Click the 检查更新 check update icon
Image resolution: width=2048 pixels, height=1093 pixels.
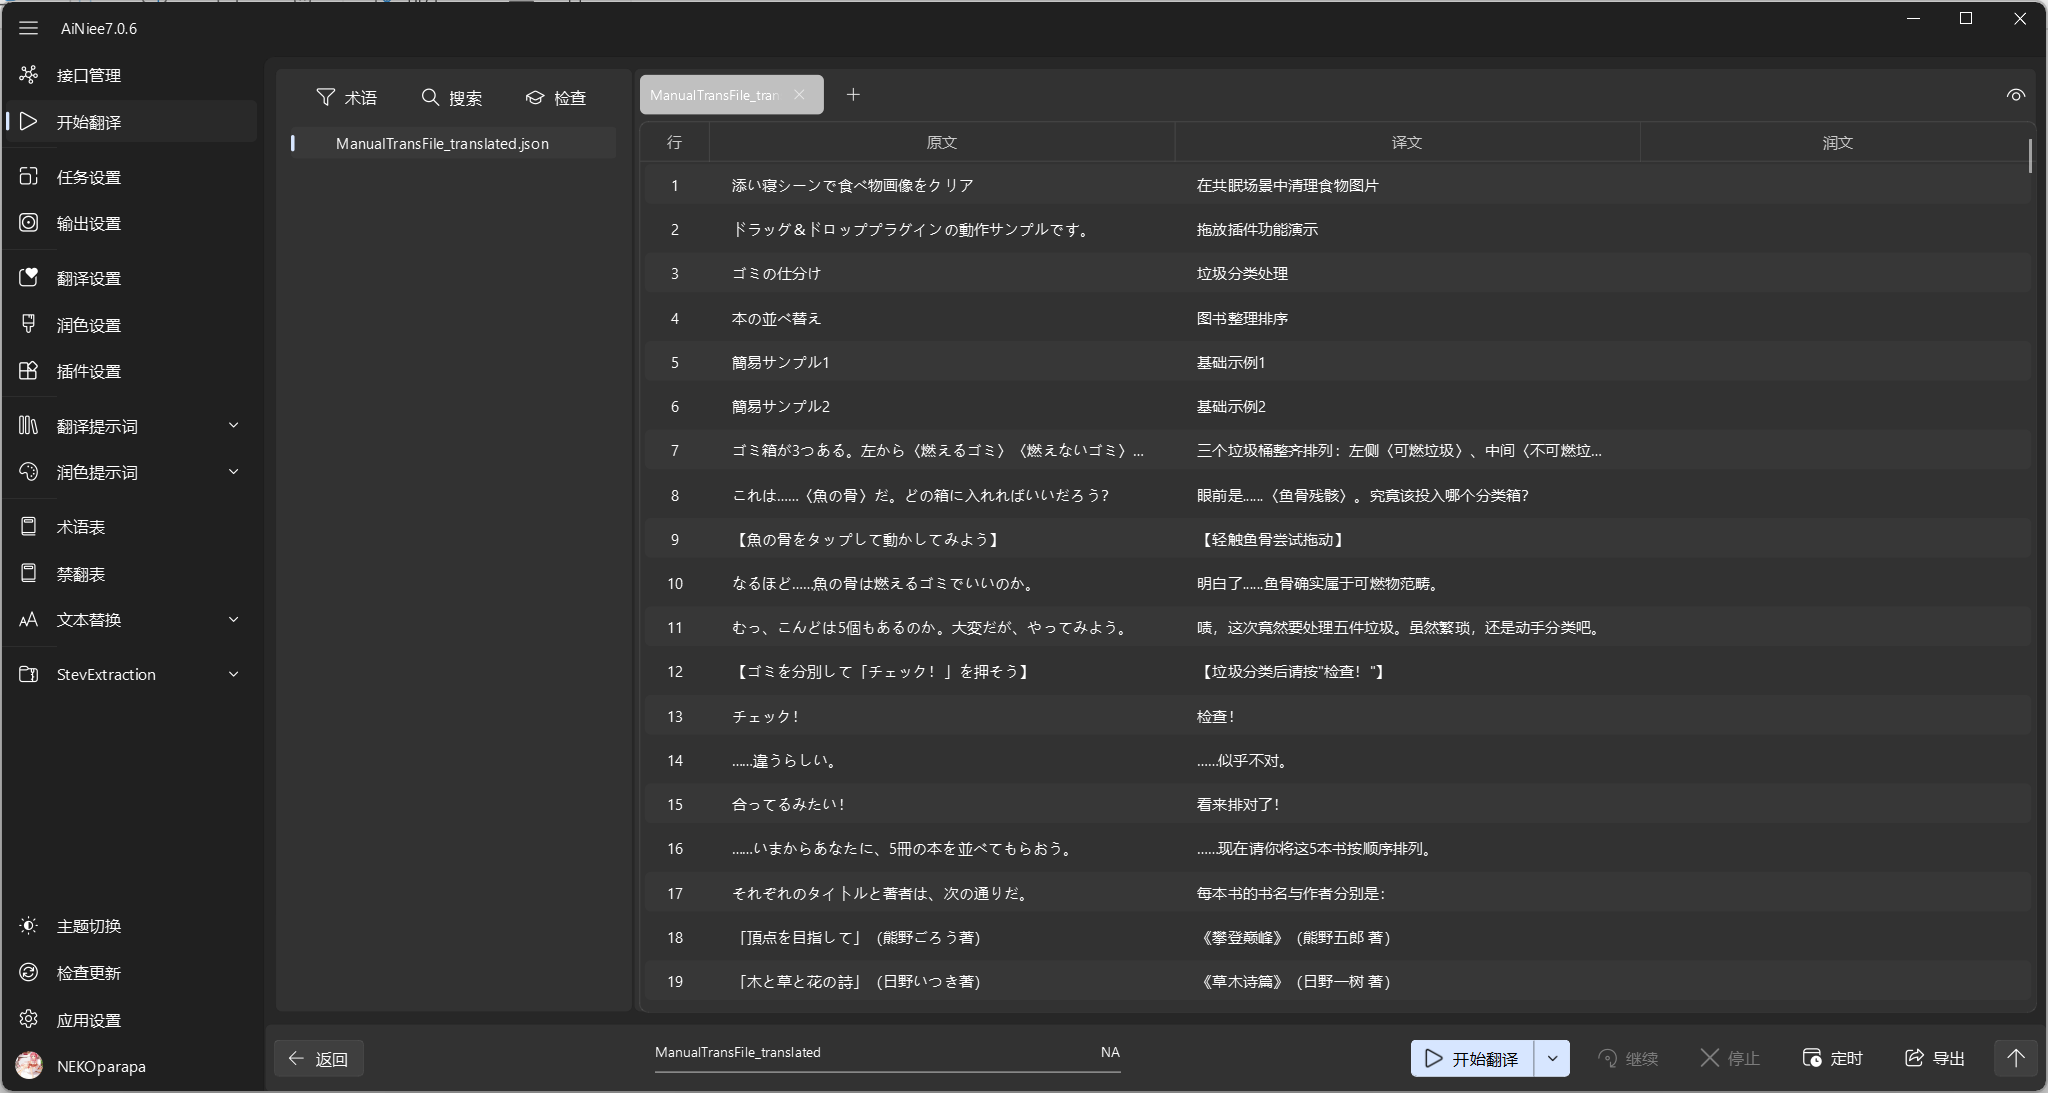[29, 973]
